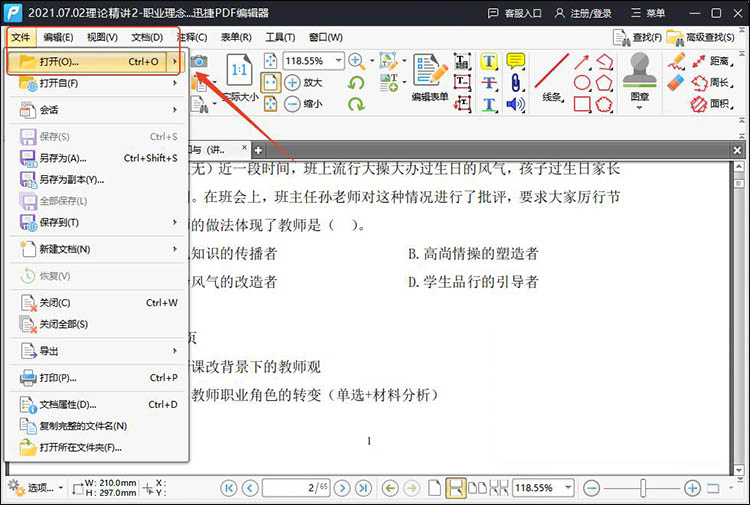The width and height of the screenshot is (750, 505).
Task: Select the cloud shape tool
Action: pos(604,104)
